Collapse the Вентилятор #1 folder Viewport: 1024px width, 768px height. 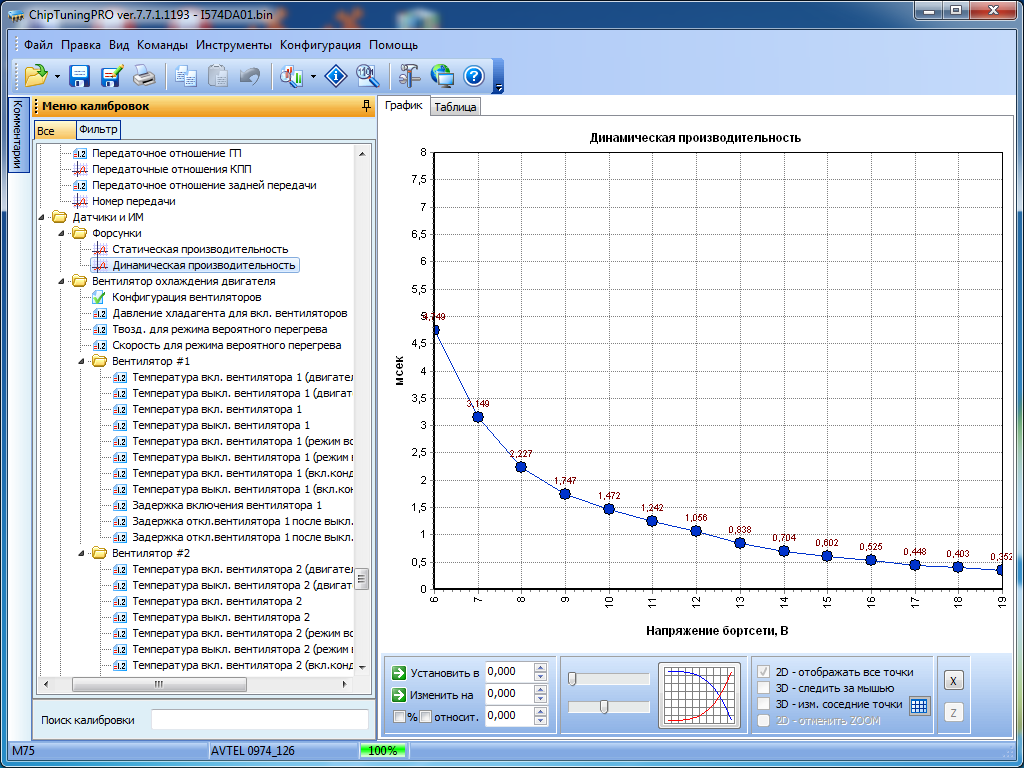pyautogui.click(x=83, y=361)
